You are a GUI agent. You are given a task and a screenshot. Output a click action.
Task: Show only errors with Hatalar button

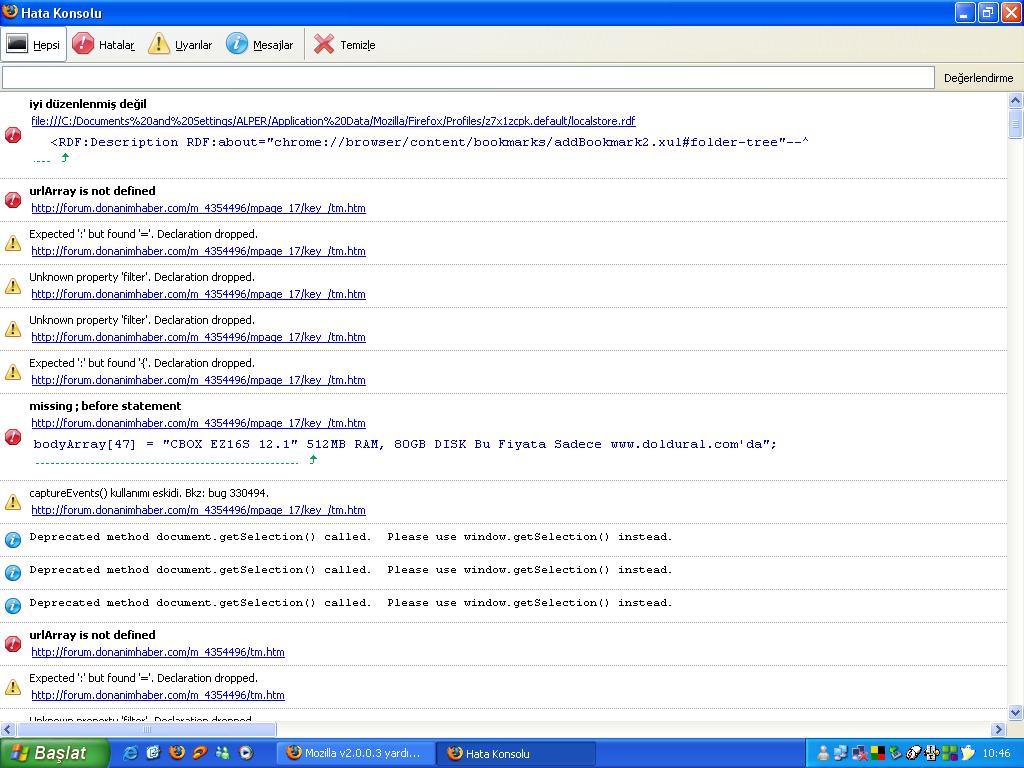(104, 45)
